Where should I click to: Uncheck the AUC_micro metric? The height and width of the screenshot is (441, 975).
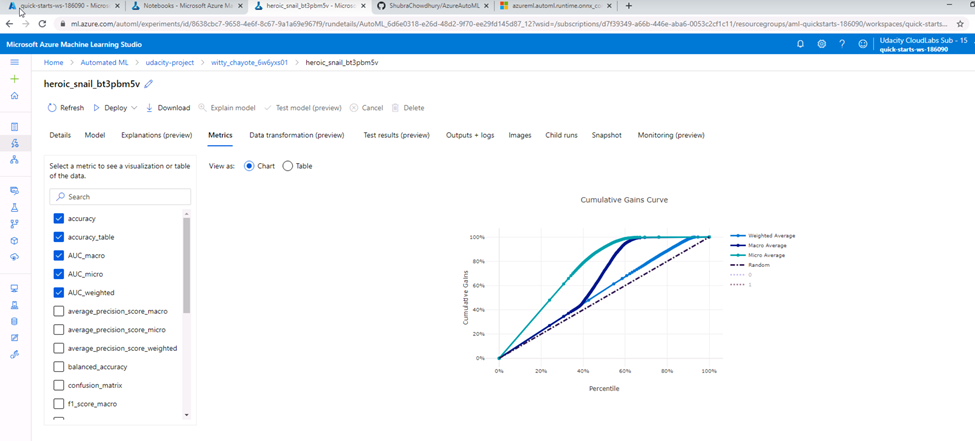point(59,274)
